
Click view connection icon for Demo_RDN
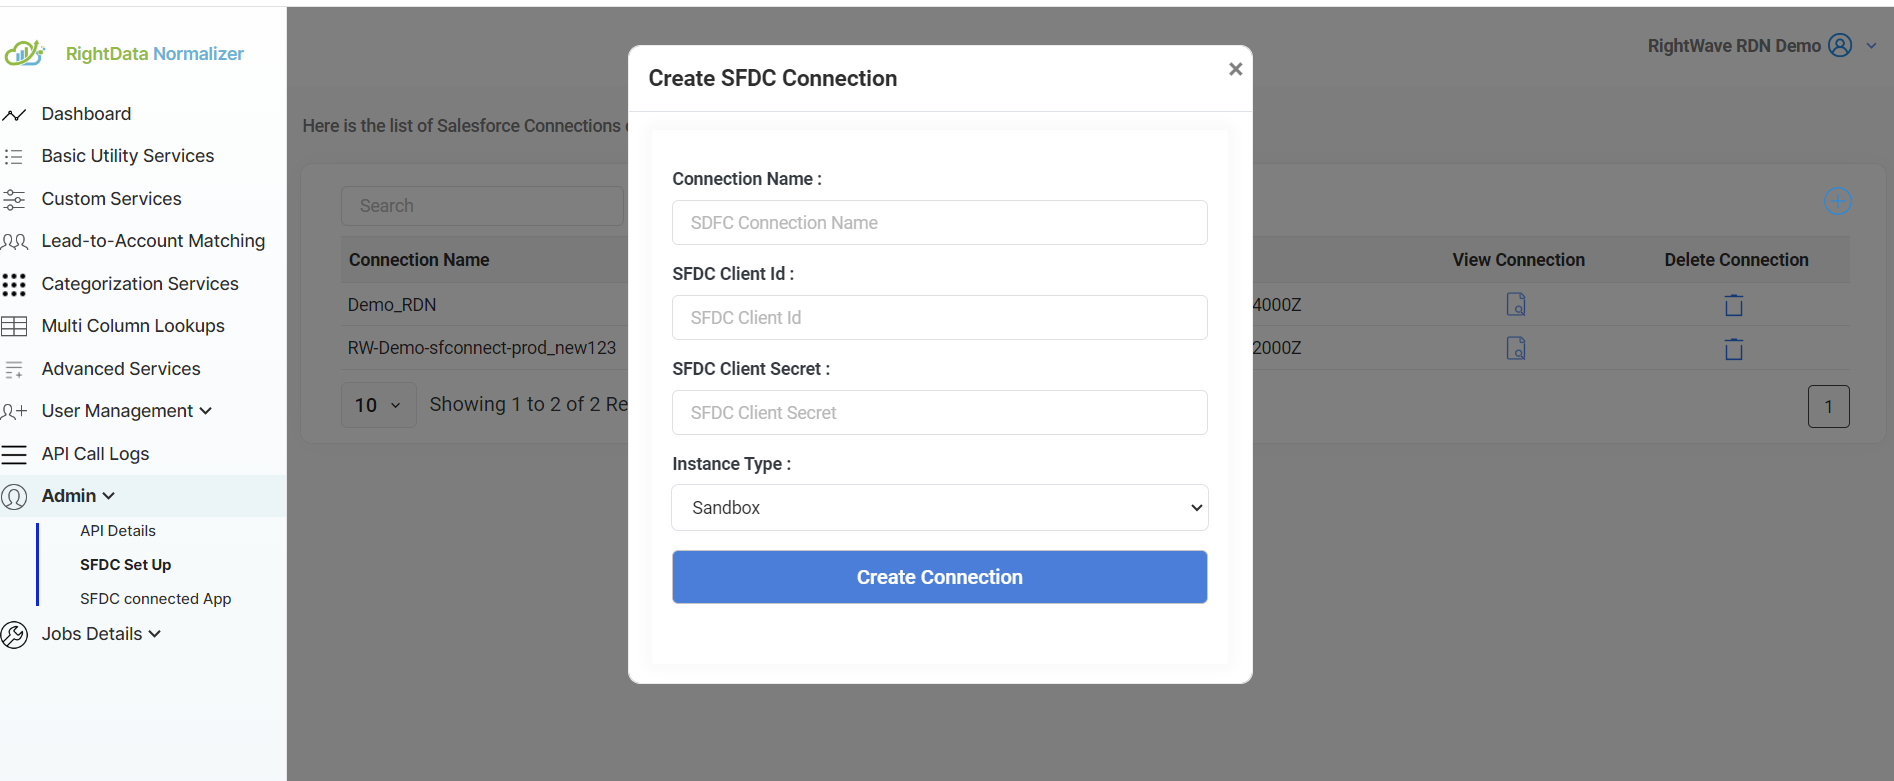(x=1516, y=304)
